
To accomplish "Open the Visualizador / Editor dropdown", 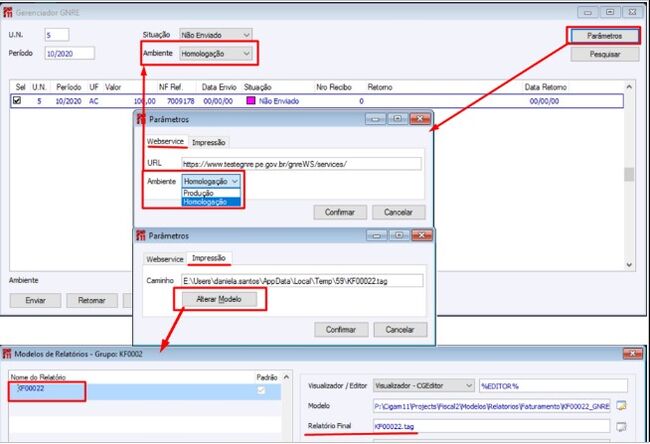I will point(423,386).
